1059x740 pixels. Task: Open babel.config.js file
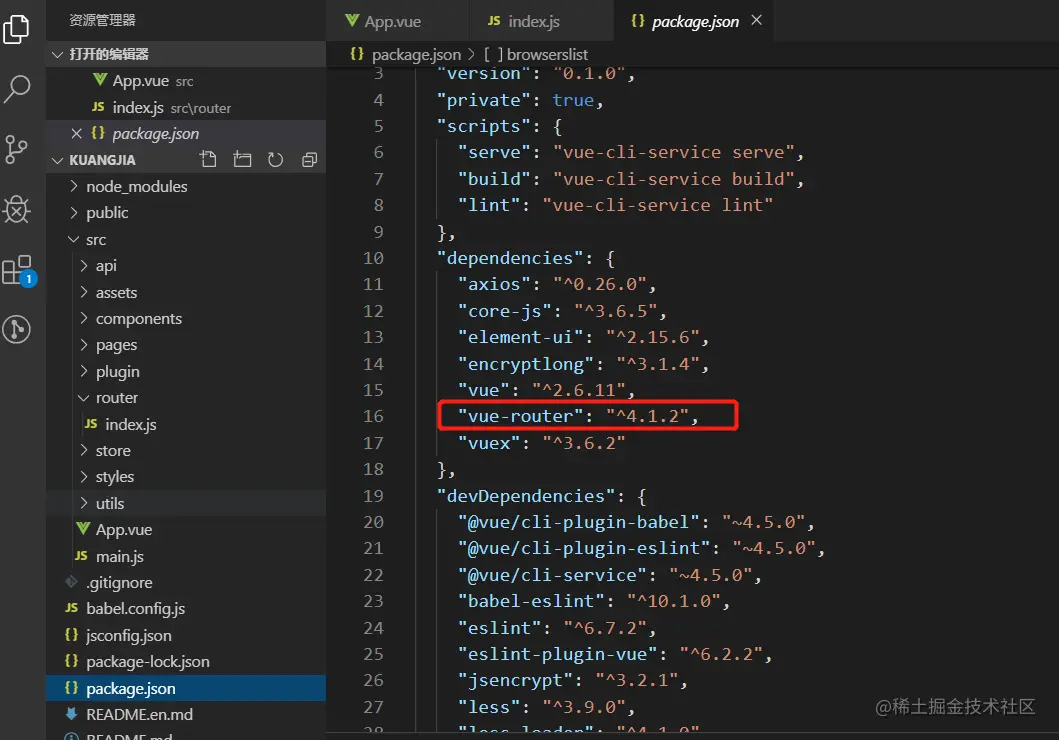pyautogui.click(x=186, y=608)
